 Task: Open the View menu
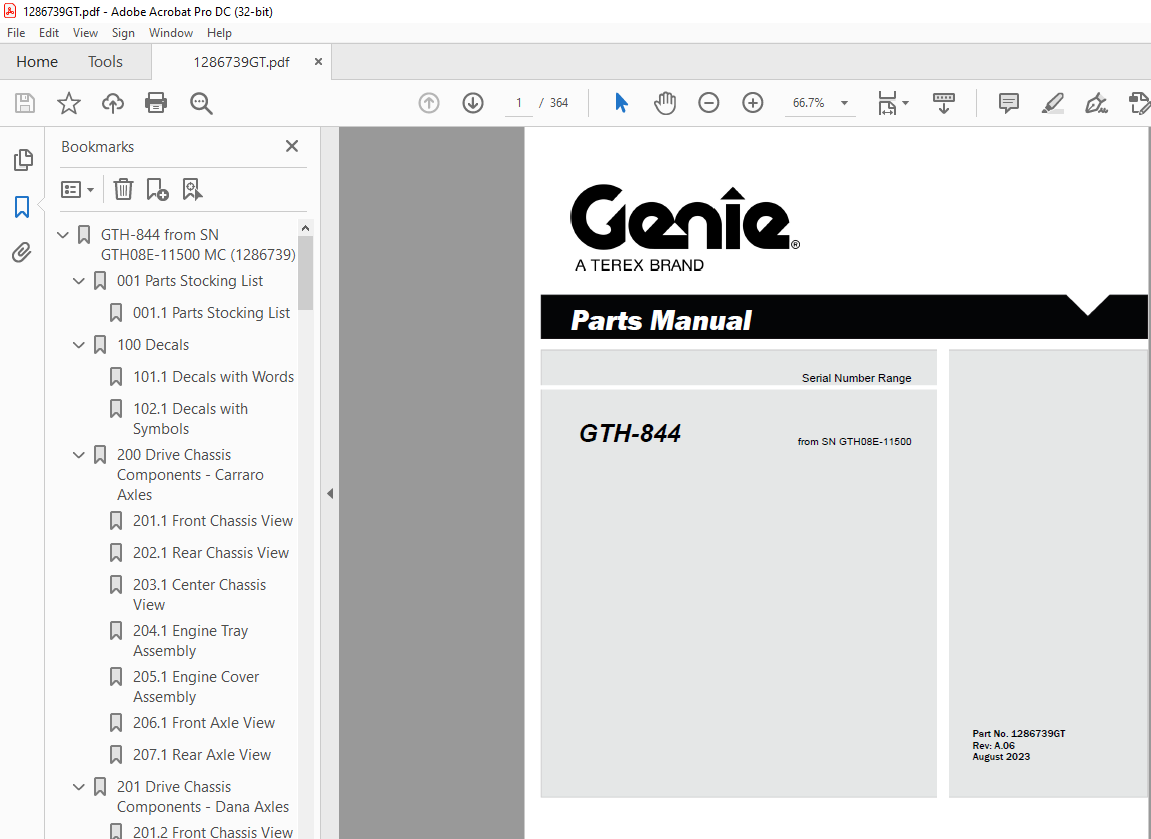point(85,33)
